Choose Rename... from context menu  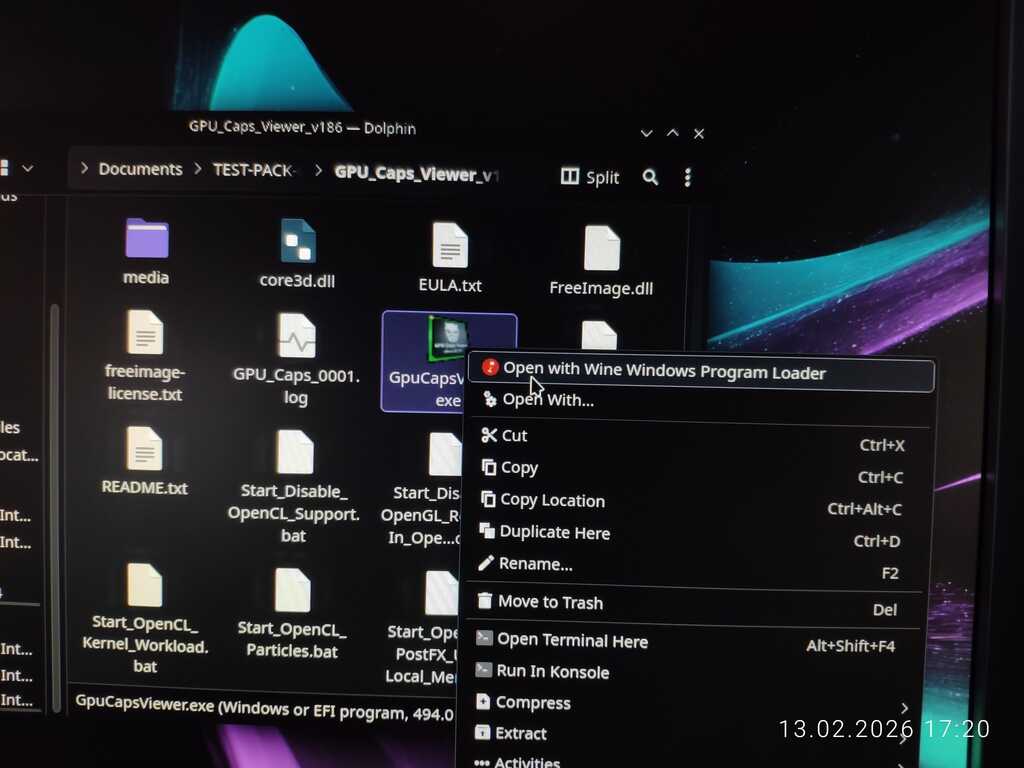click(x=536, y=564)
